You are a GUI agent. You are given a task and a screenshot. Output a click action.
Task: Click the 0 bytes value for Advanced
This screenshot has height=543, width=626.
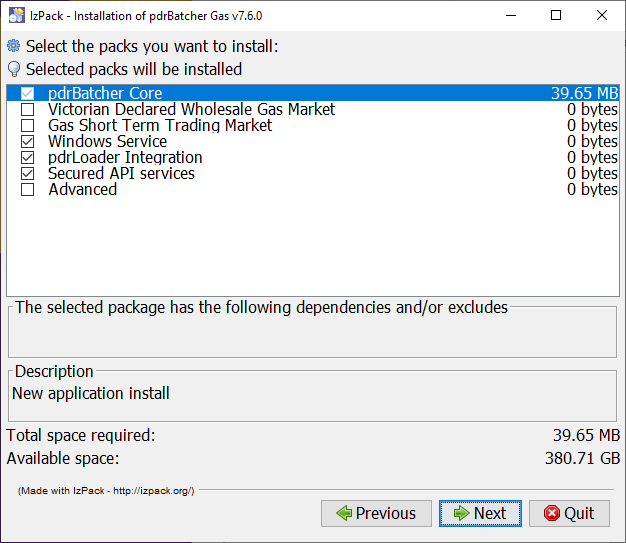point(592,189)
